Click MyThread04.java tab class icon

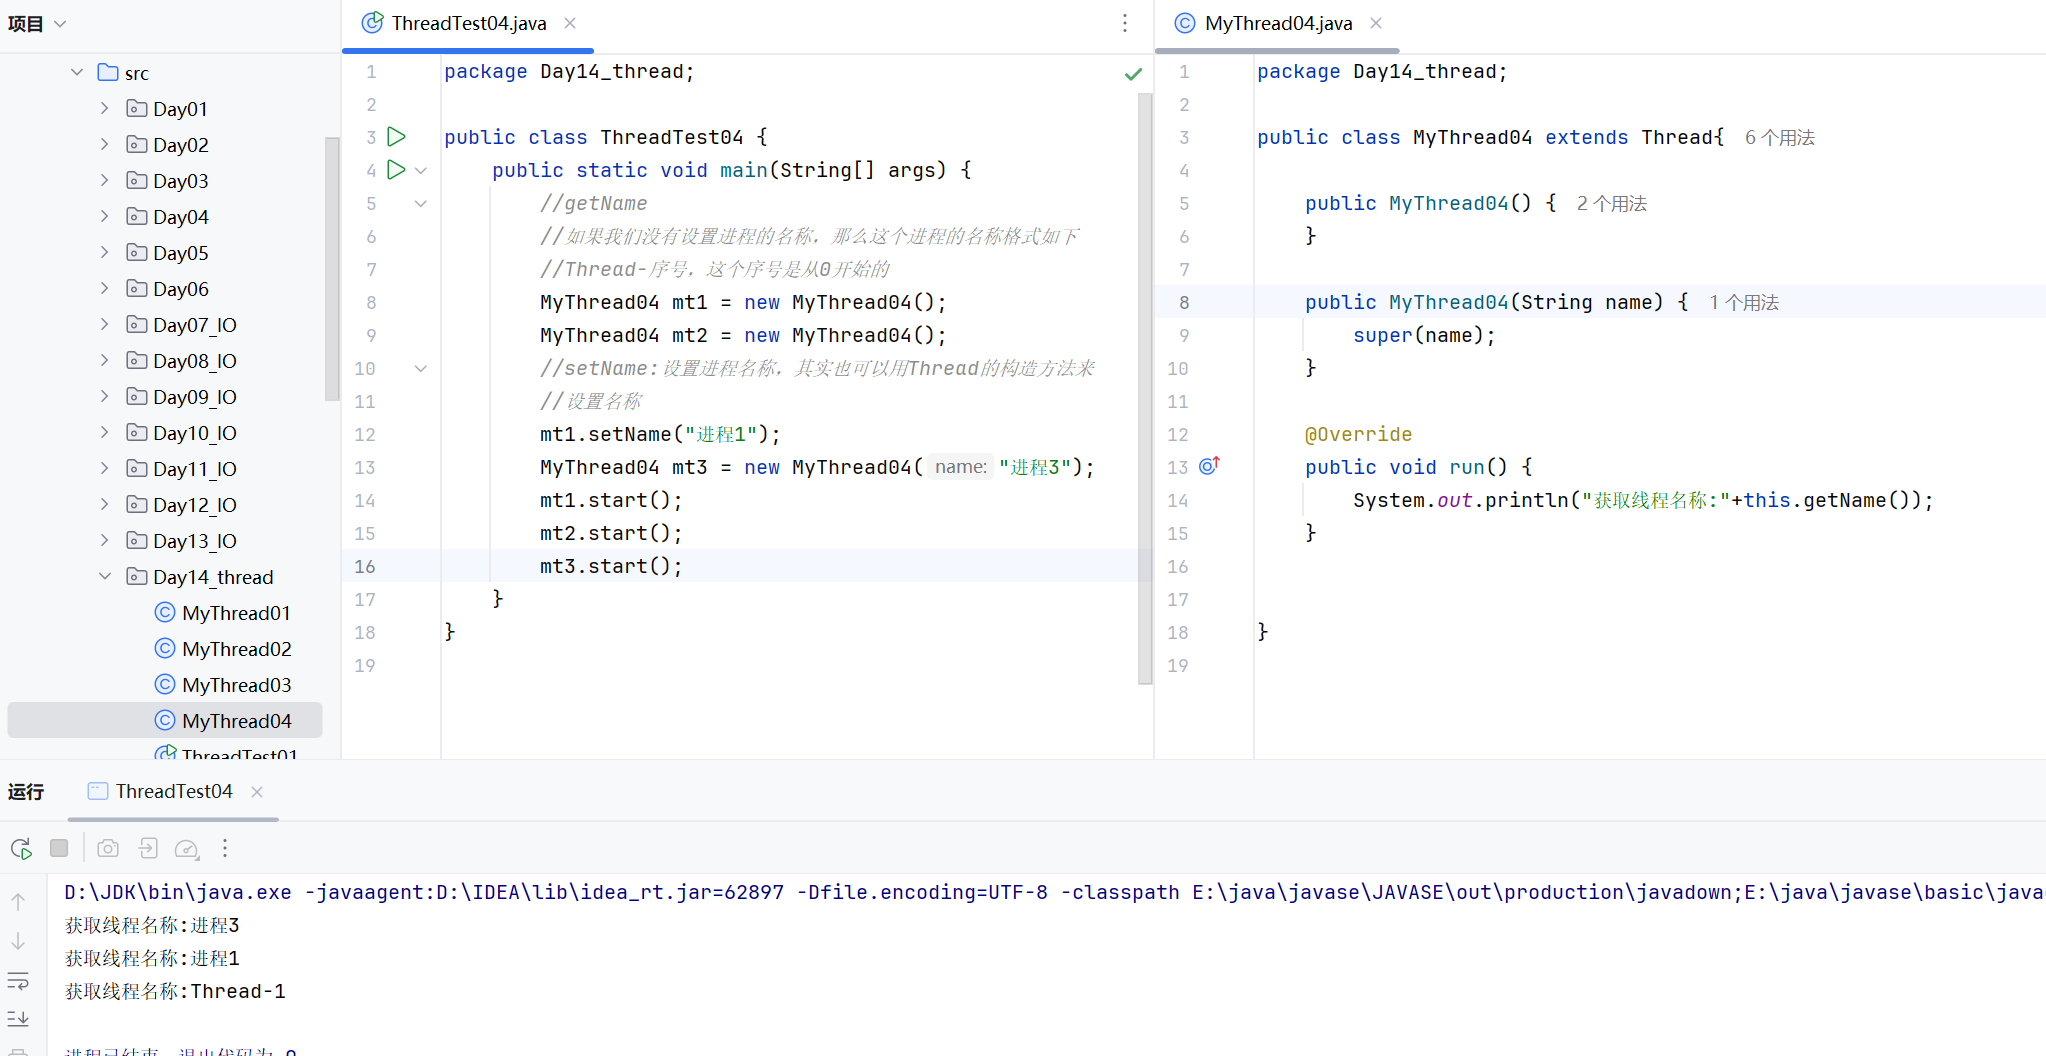click(x=1185, y=23)
